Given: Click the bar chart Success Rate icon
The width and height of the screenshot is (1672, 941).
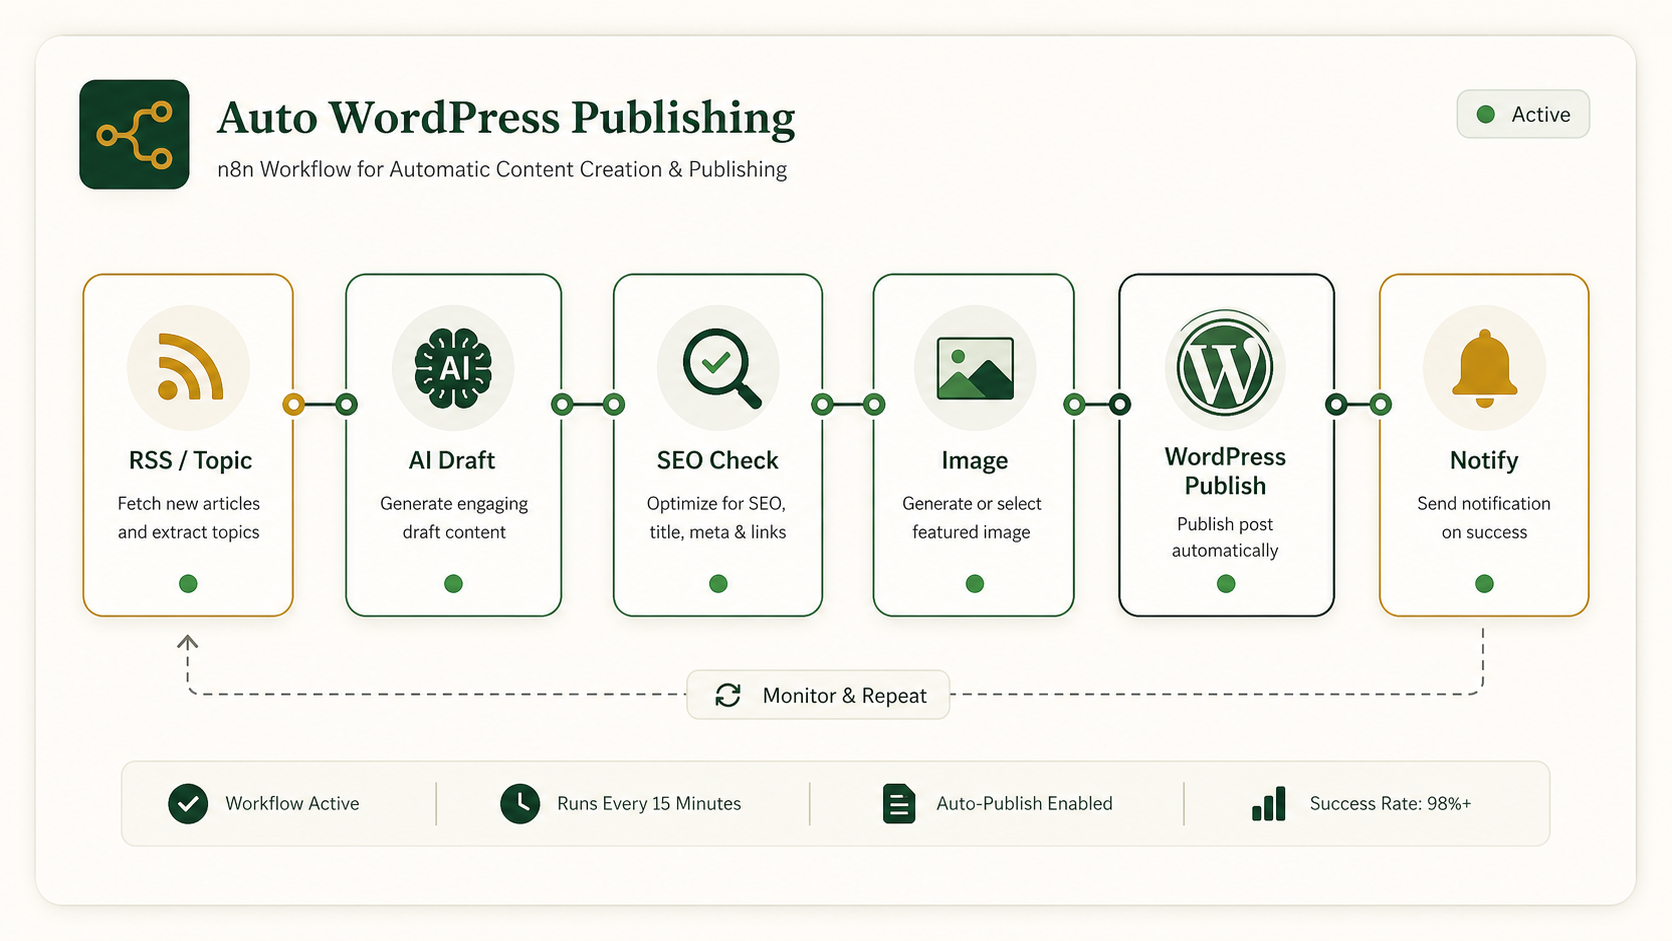Looking at the screenshot, I should pyautogui.click(x=1269, y=804).
